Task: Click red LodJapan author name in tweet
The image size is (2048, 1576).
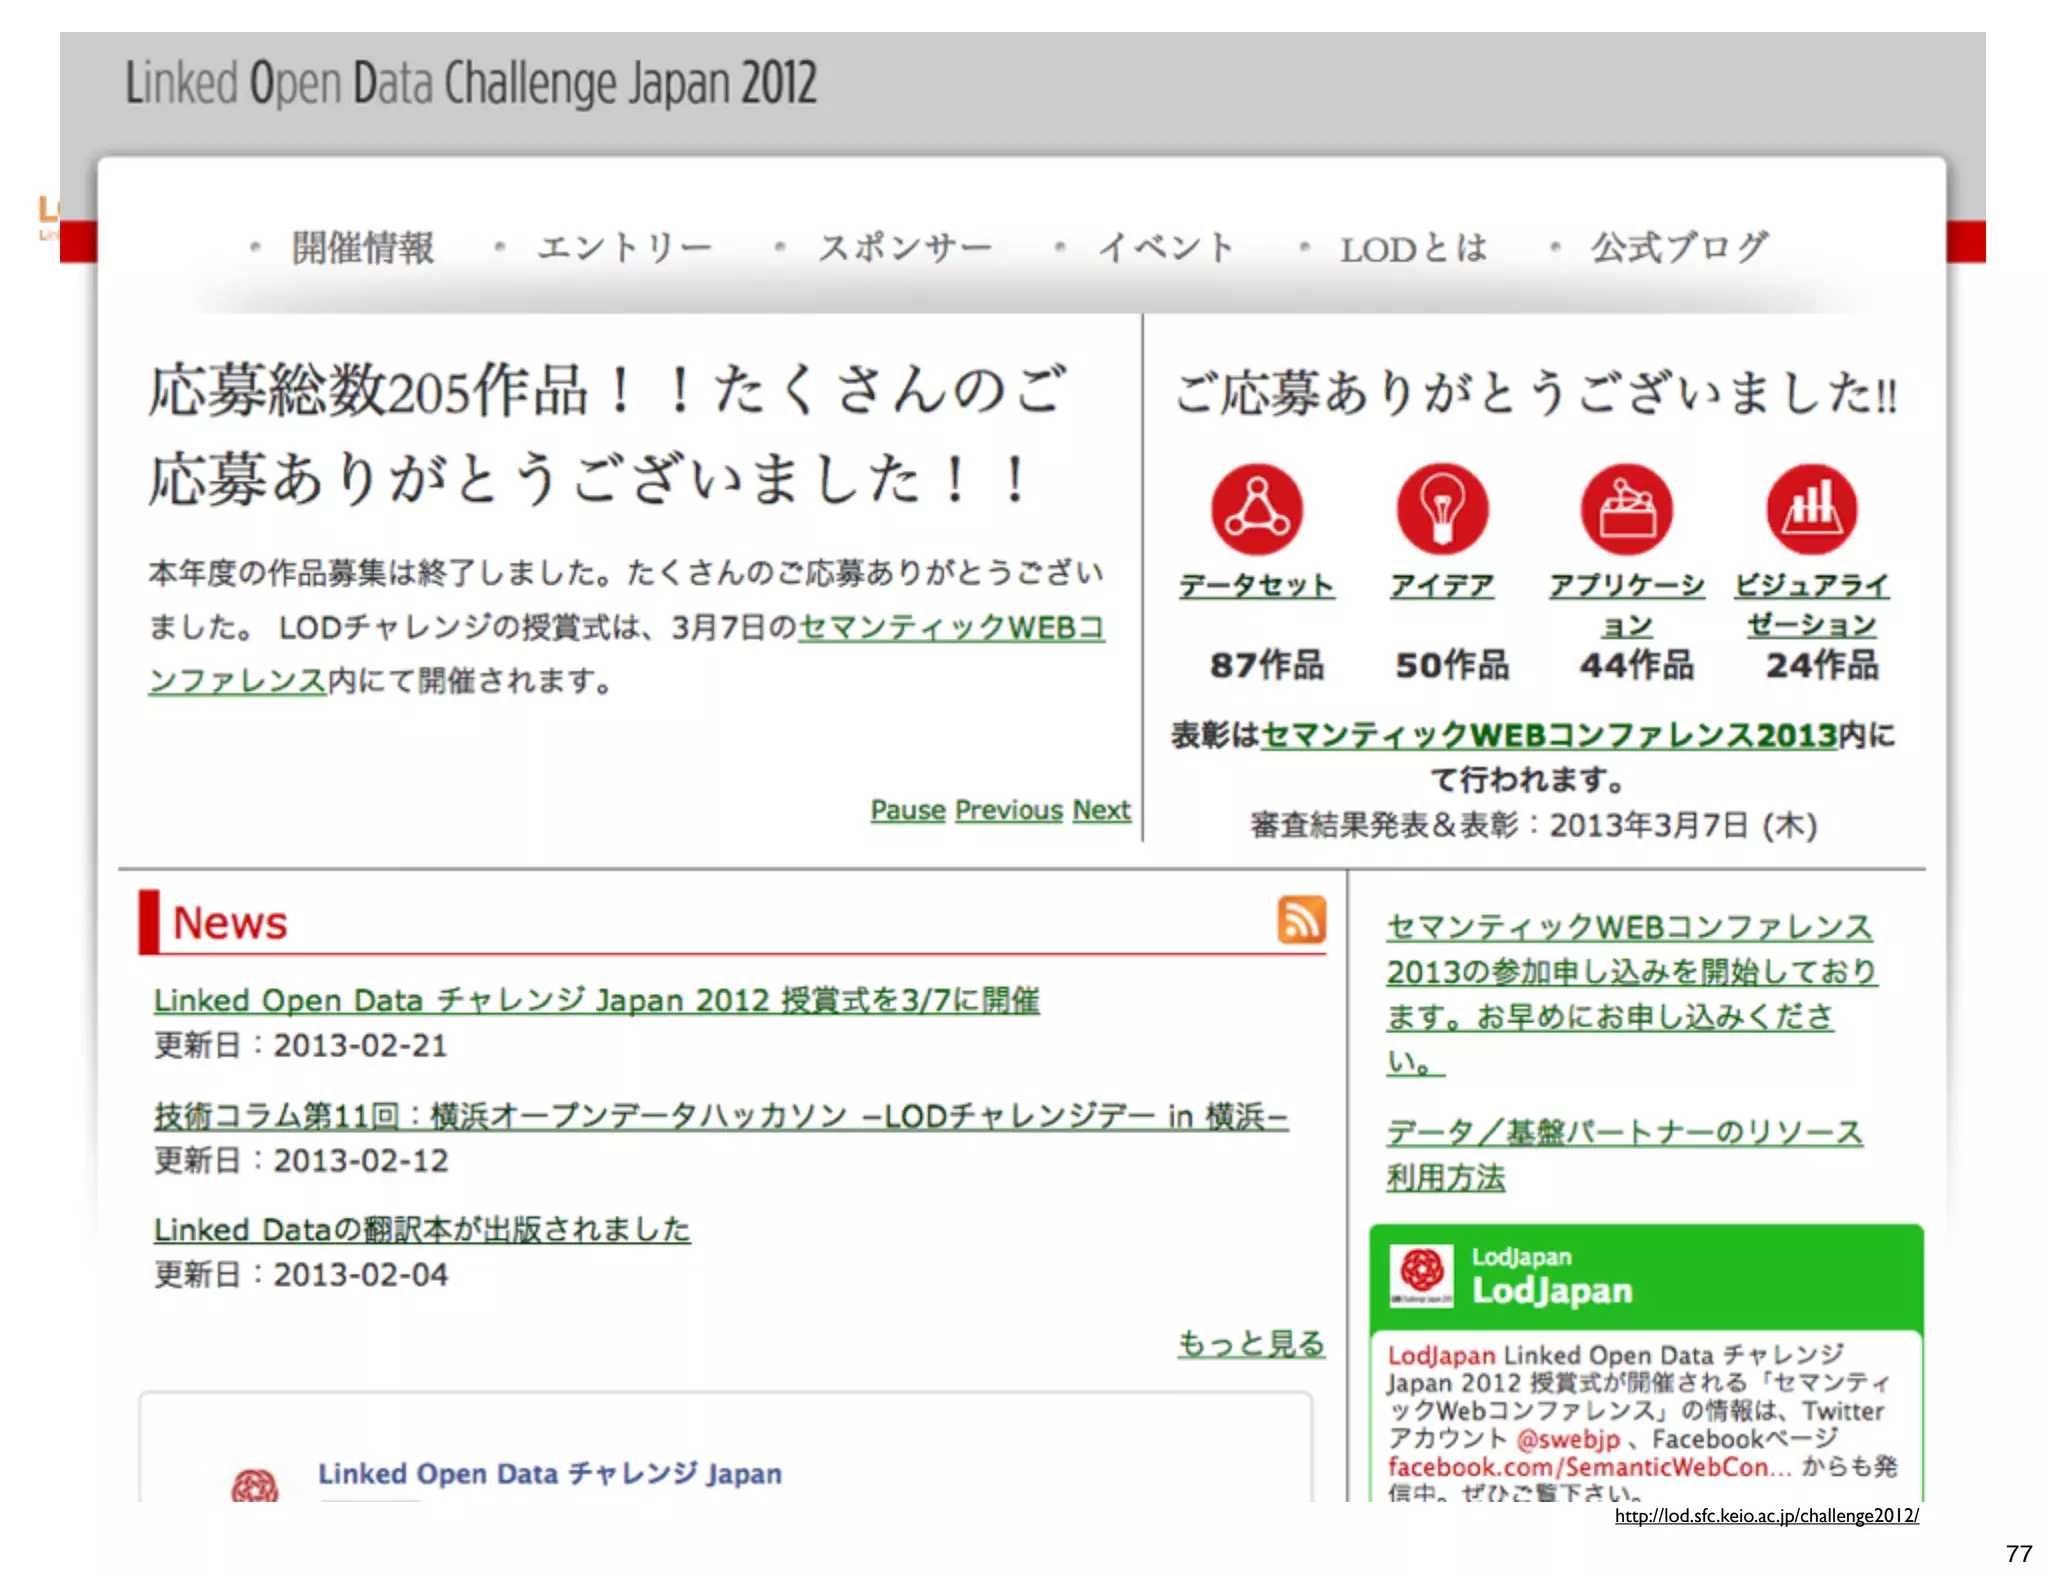Action: click(1441, 1355)
